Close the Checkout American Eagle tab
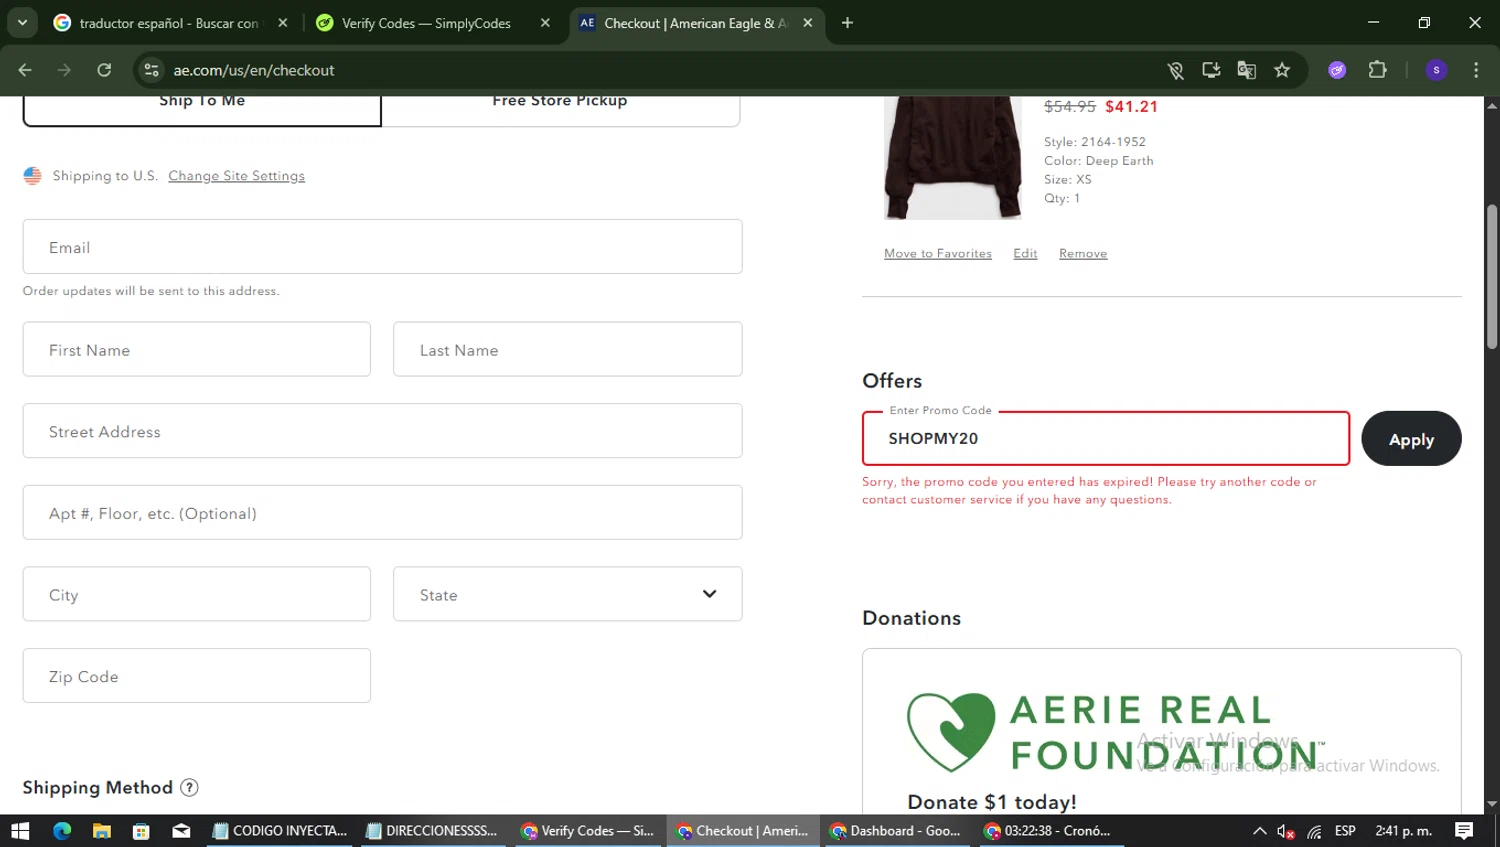Image resolution: width=1500 pixels, height=847 pixels. pyautogui.click(x=808, y=22)
